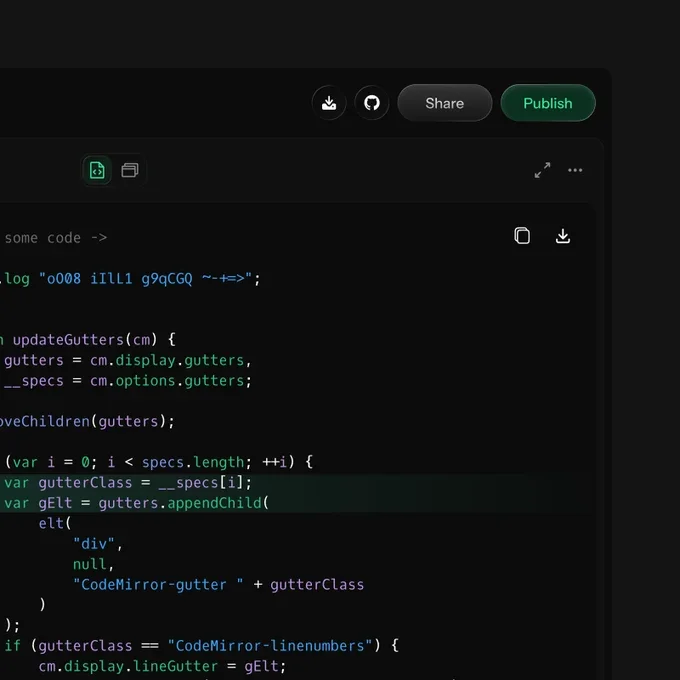This screenshot has width=680, height=680.
Task: Click the 'elt(' line
Action: (55, 523)
